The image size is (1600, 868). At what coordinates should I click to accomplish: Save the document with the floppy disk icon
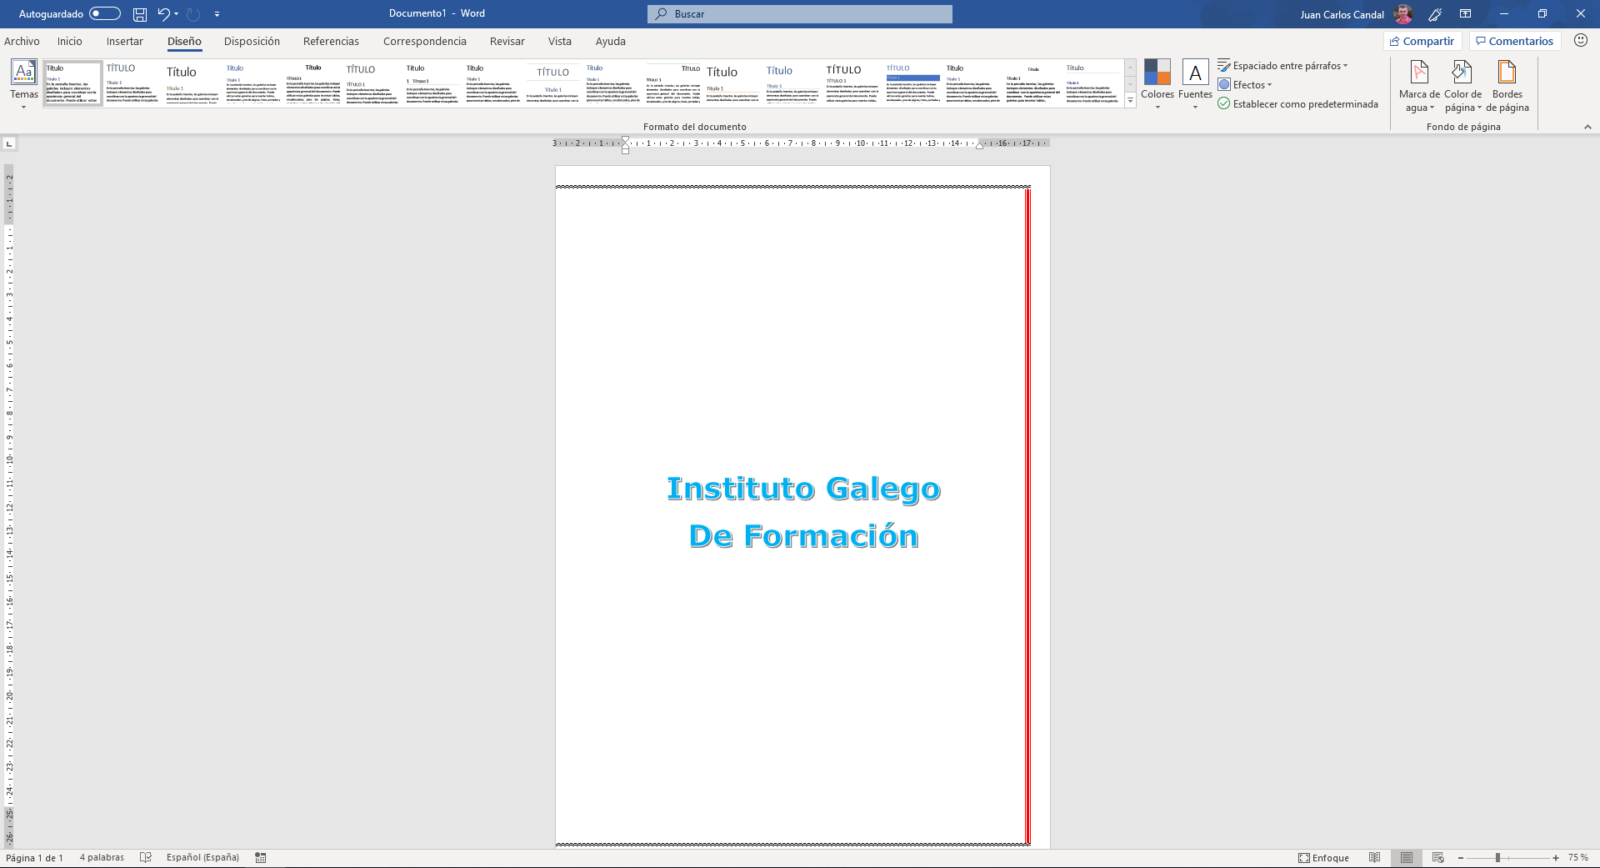(x=140, y=14)
